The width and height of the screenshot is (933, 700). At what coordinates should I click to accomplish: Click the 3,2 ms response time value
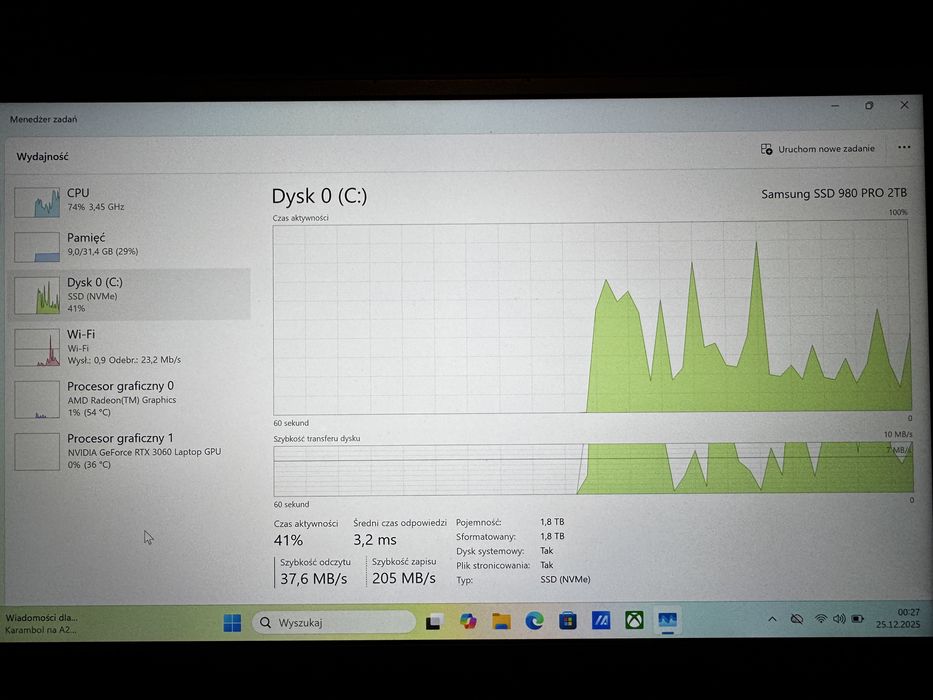click(375, 540)
